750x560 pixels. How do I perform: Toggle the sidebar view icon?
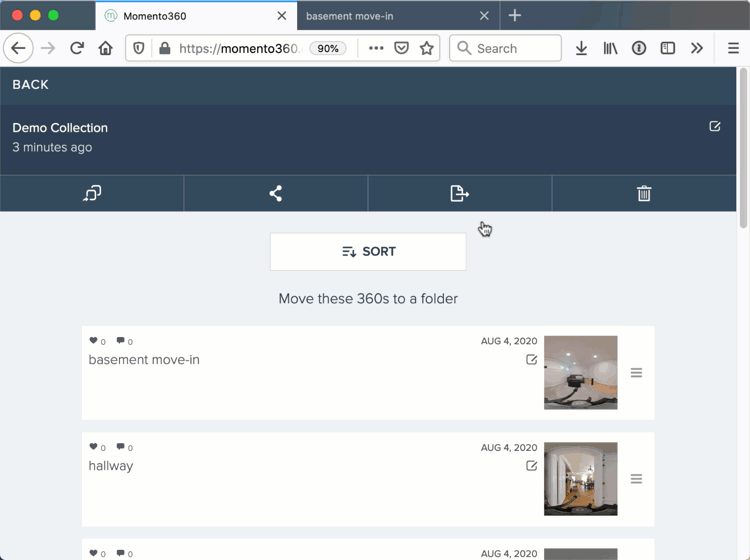coord(667,48)
